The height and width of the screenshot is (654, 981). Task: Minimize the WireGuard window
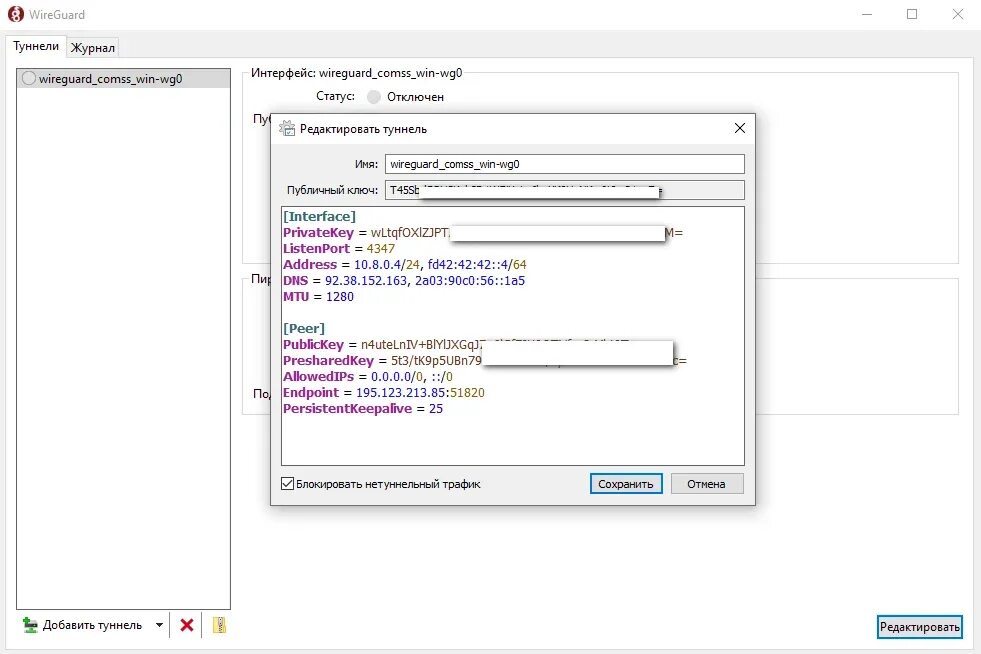[867, 14]
